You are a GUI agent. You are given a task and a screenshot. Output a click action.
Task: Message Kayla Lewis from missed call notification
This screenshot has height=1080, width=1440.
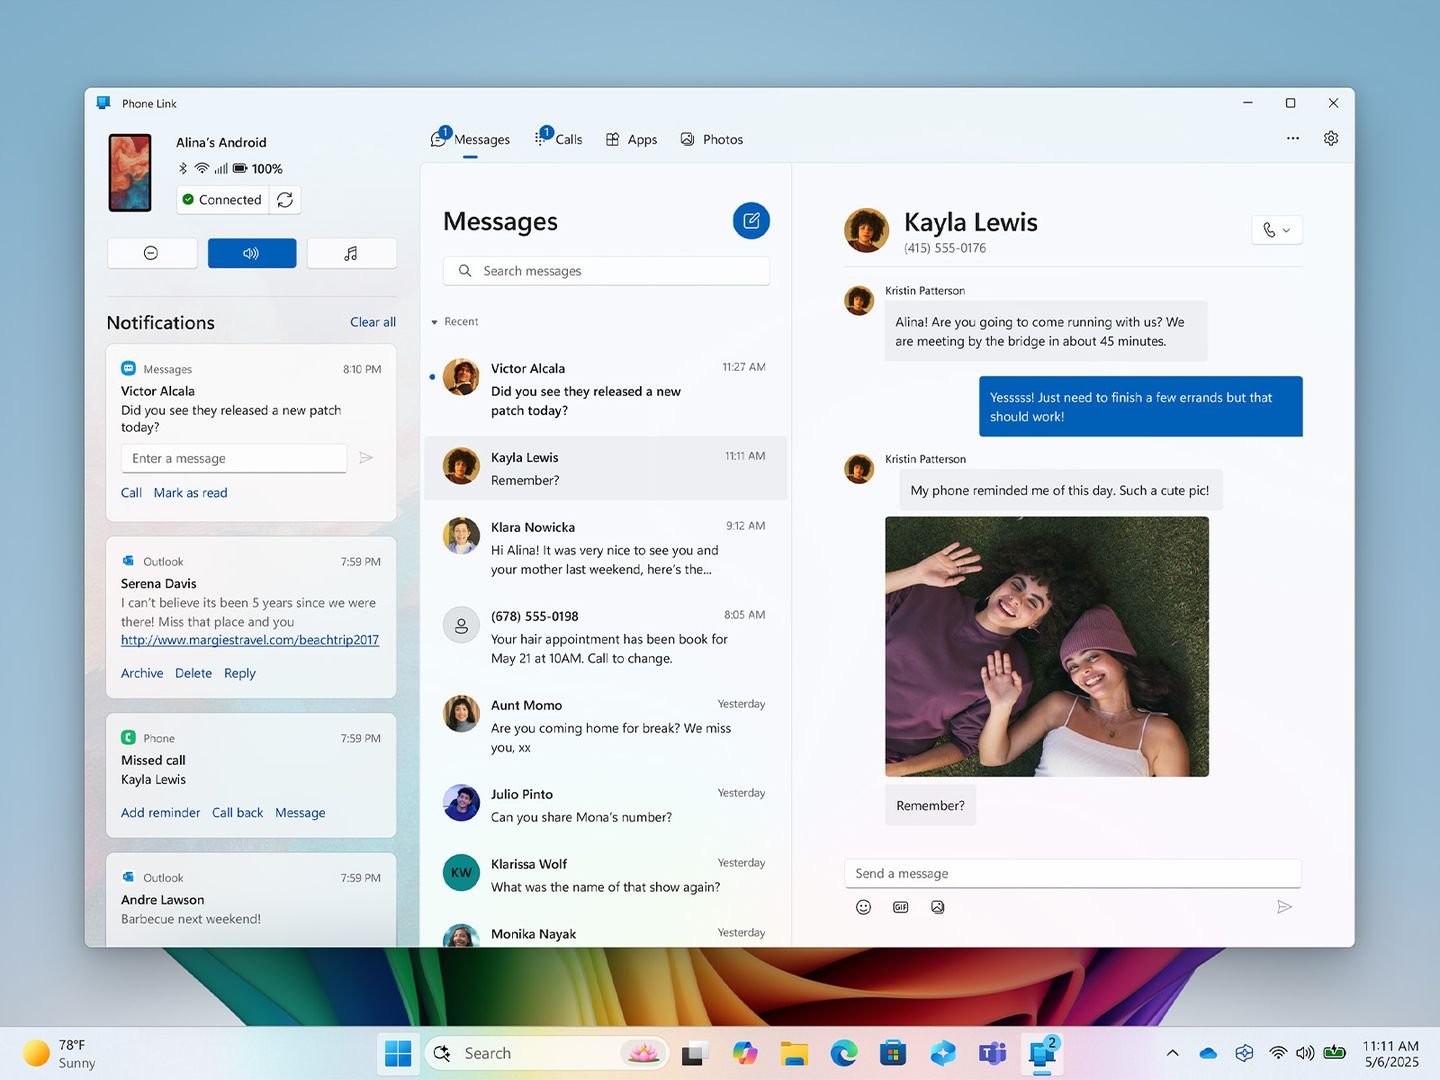(300, 813)
